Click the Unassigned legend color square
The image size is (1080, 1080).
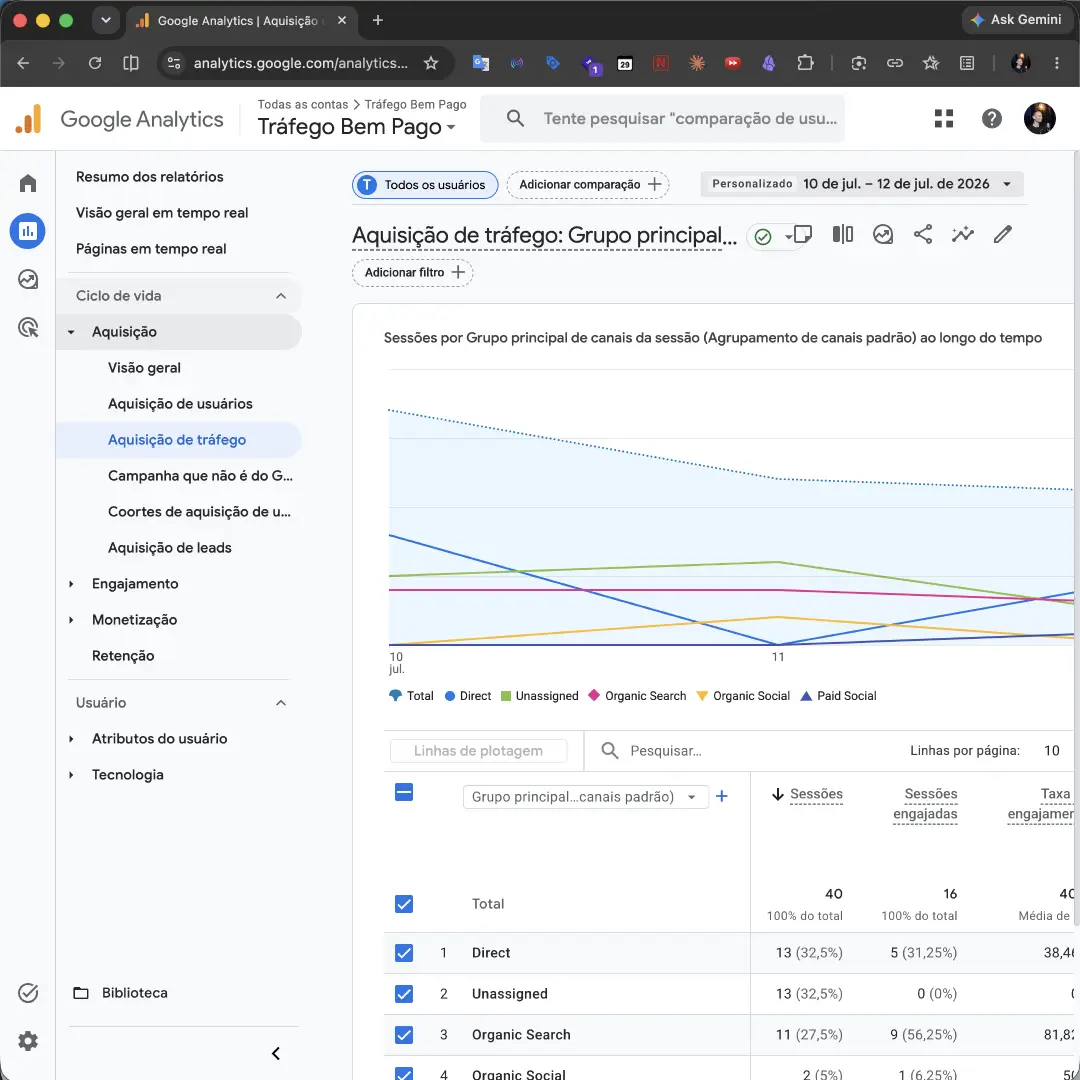pos(506,696)
